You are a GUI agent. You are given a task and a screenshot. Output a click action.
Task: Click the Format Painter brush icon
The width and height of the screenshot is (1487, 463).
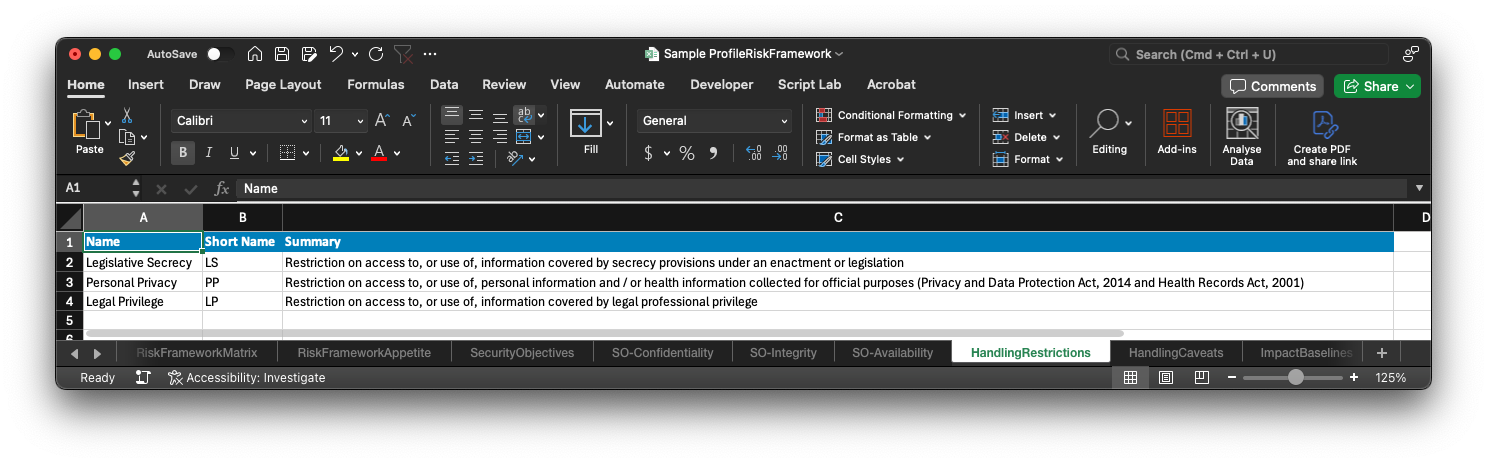[x=127, y=158]
